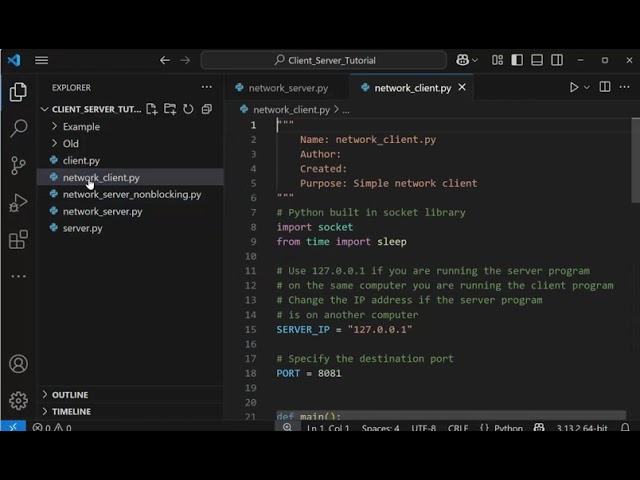
Task: Open the notifications bell
Action: (625, 427)
